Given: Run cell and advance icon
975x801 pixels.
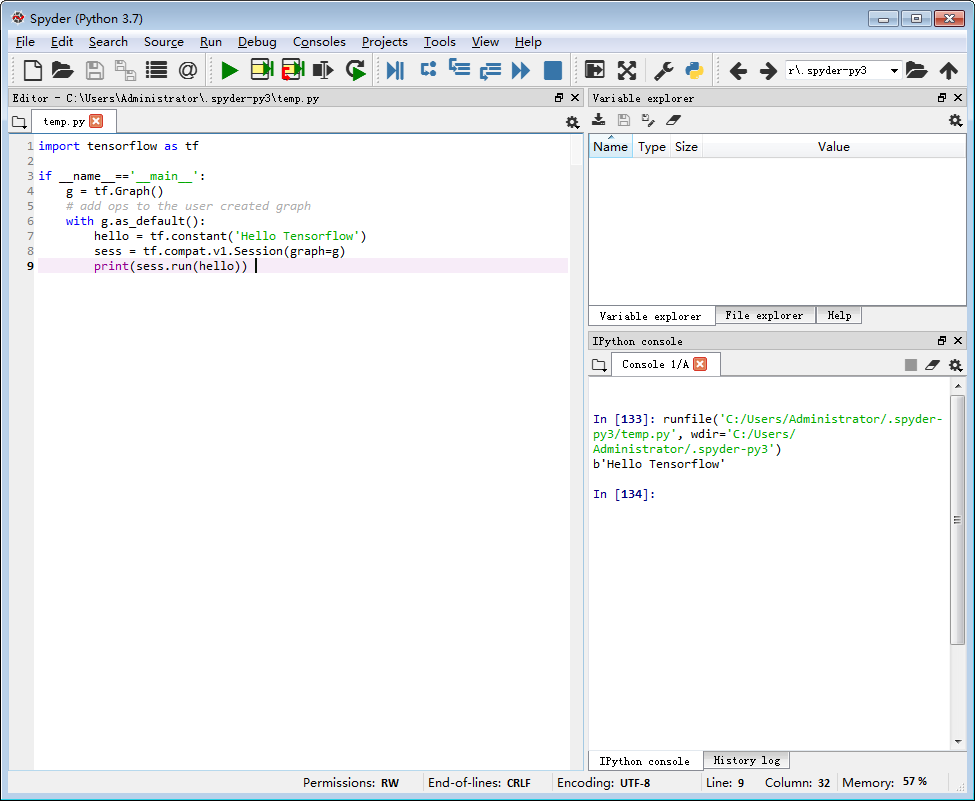Looking at the screenshot, I should coord(293,70).
